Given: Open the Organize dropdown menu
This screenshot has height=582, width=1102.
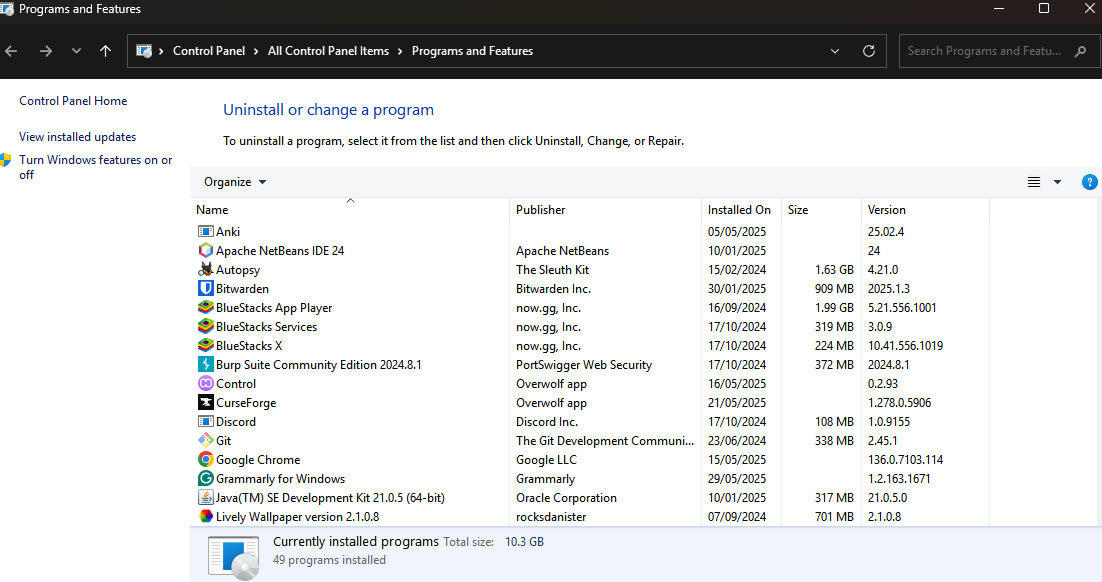Looking at the screenshot, I should [235, 182].
